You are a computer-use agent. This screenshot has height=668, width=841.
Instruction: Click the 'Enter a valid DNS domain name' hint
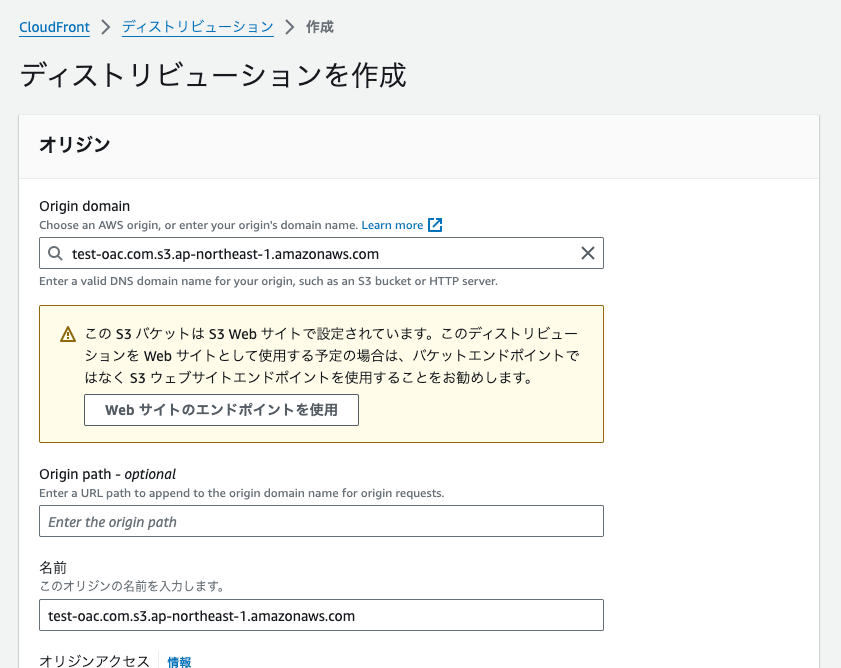pos(268,281)
